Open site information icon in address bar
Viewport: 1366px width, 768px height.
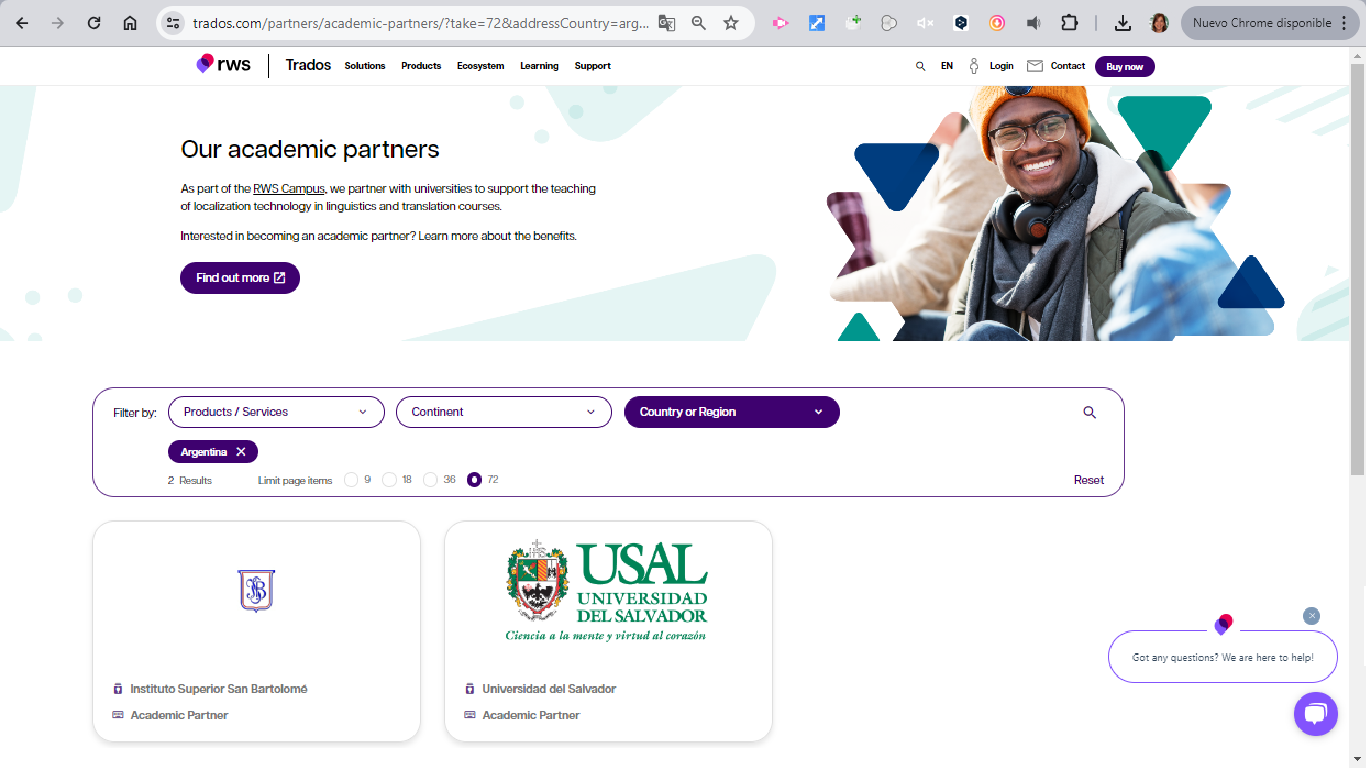tap(173, 23)
